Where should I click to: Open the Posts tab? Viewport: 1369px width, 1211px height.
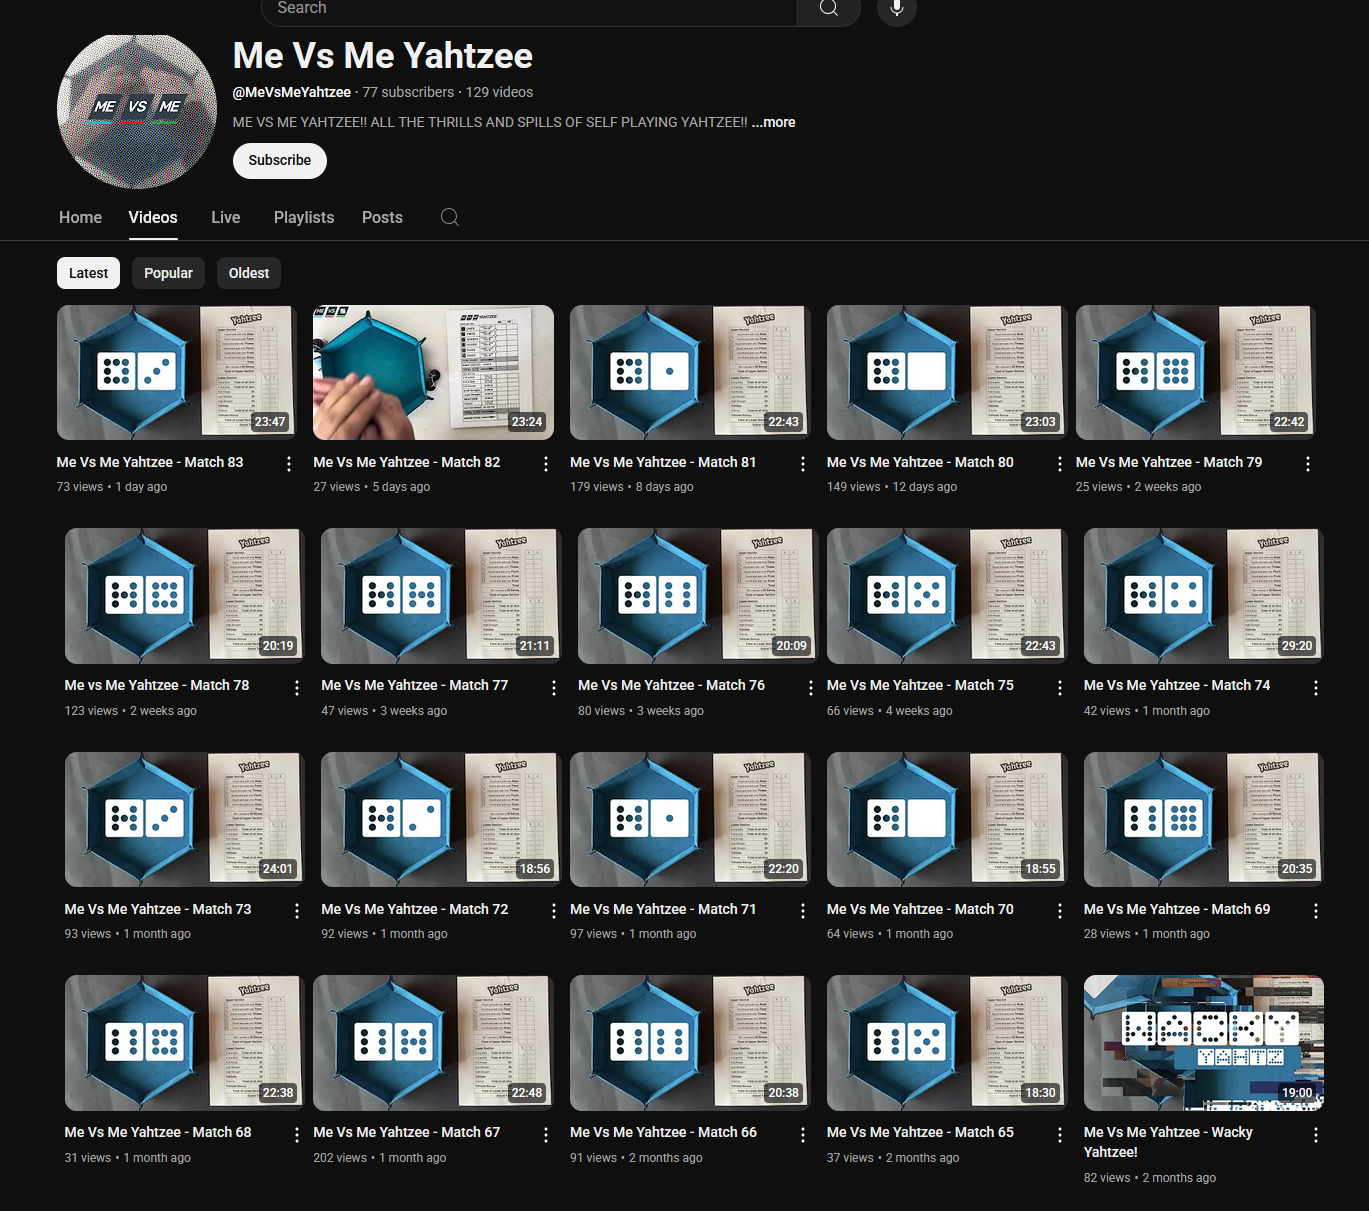point(382,217)
